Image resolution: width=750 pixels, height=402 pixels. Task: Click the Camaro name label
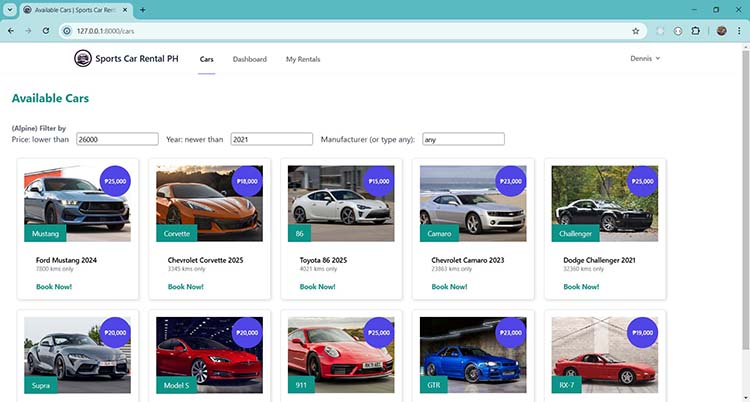coord(439,234)
